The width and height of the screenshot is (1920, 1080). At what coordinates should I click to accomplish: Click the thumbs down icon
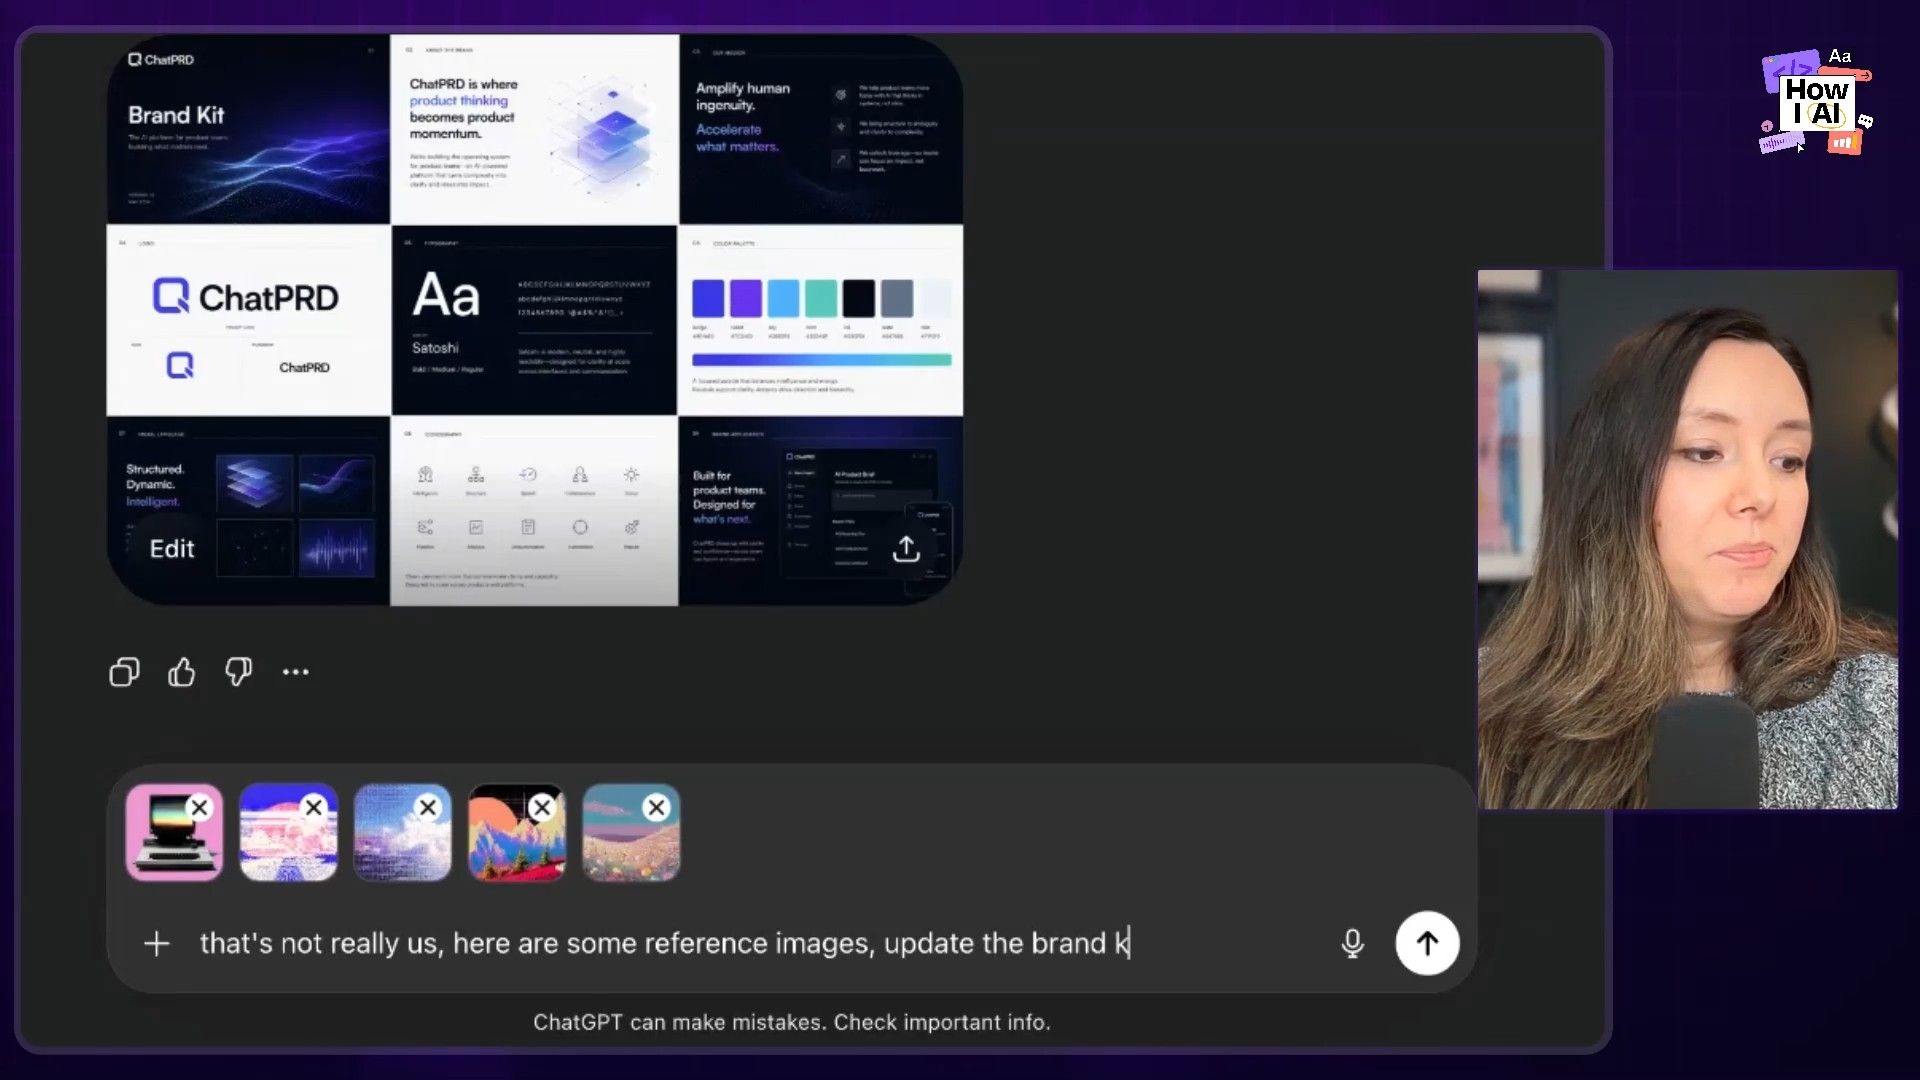coord(238,672)
